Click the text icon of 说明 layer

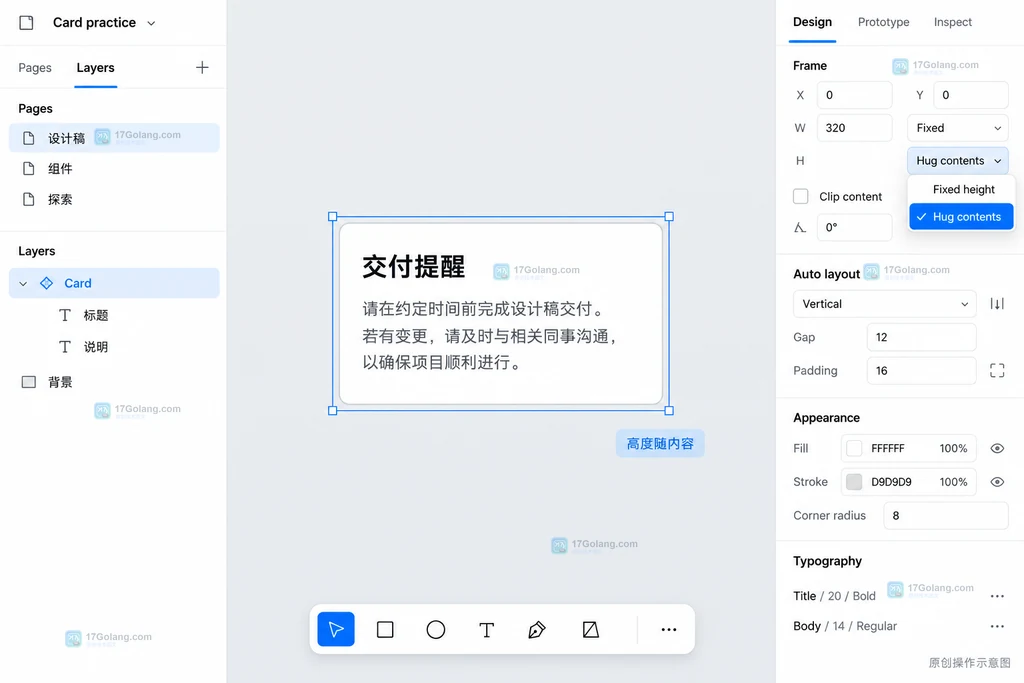(65, 347)
